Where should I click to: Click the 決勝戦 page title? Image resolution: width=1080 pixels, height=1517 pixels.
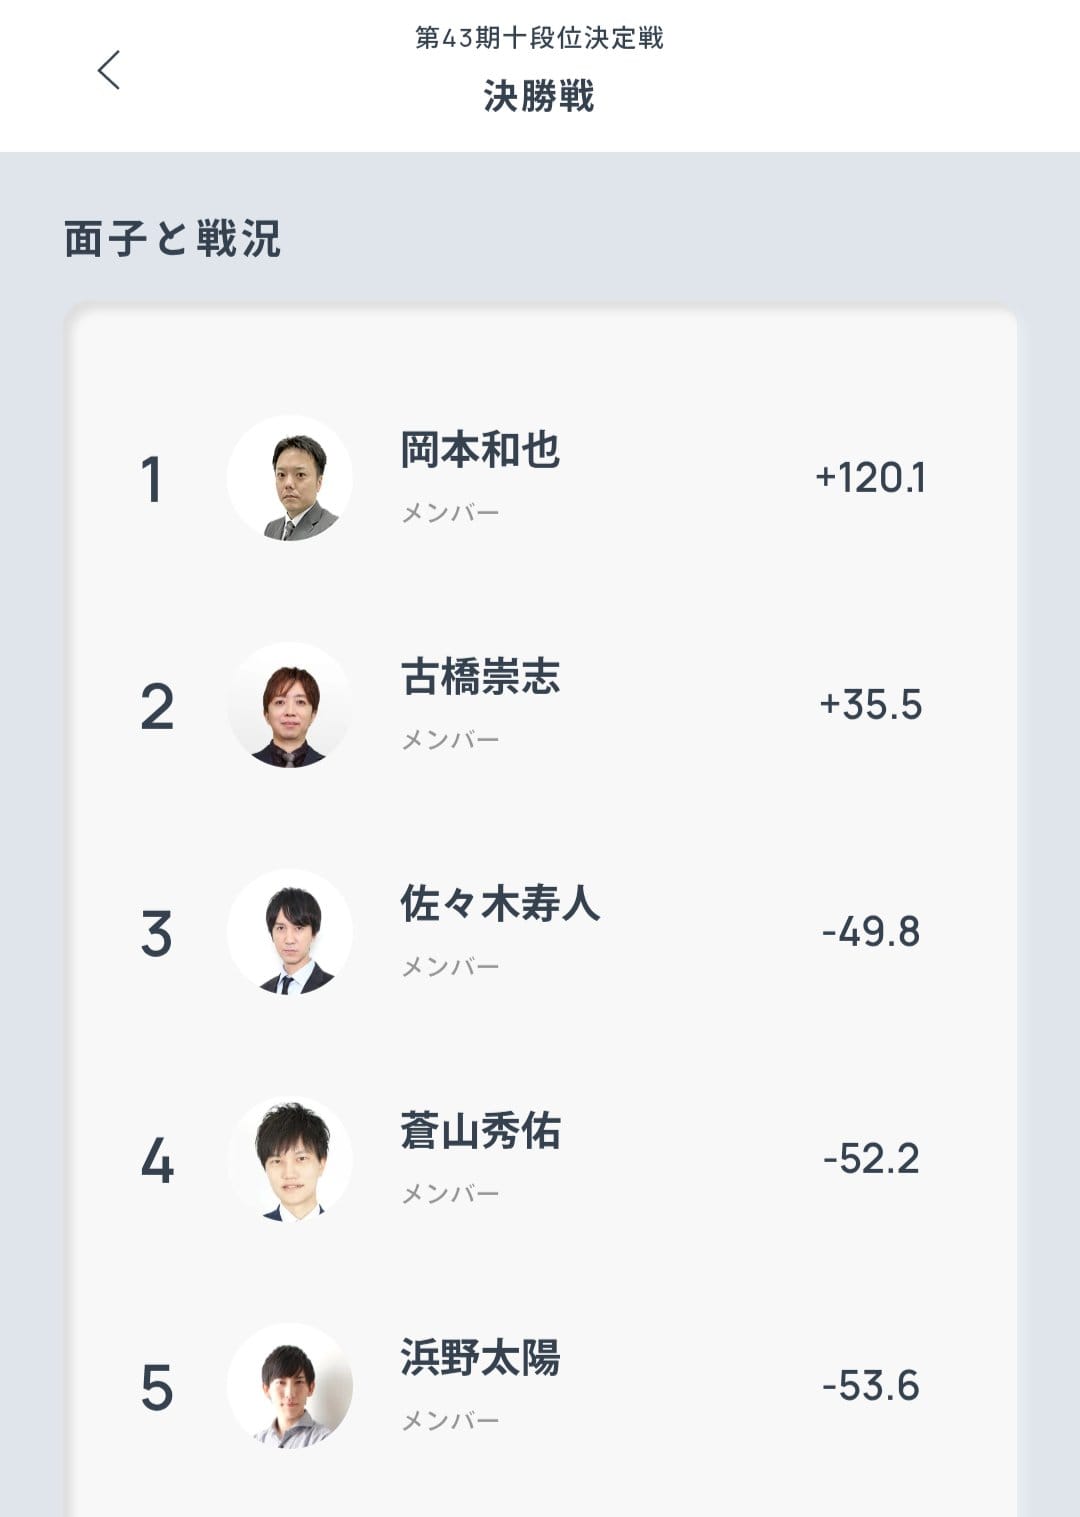click(539, 96)
